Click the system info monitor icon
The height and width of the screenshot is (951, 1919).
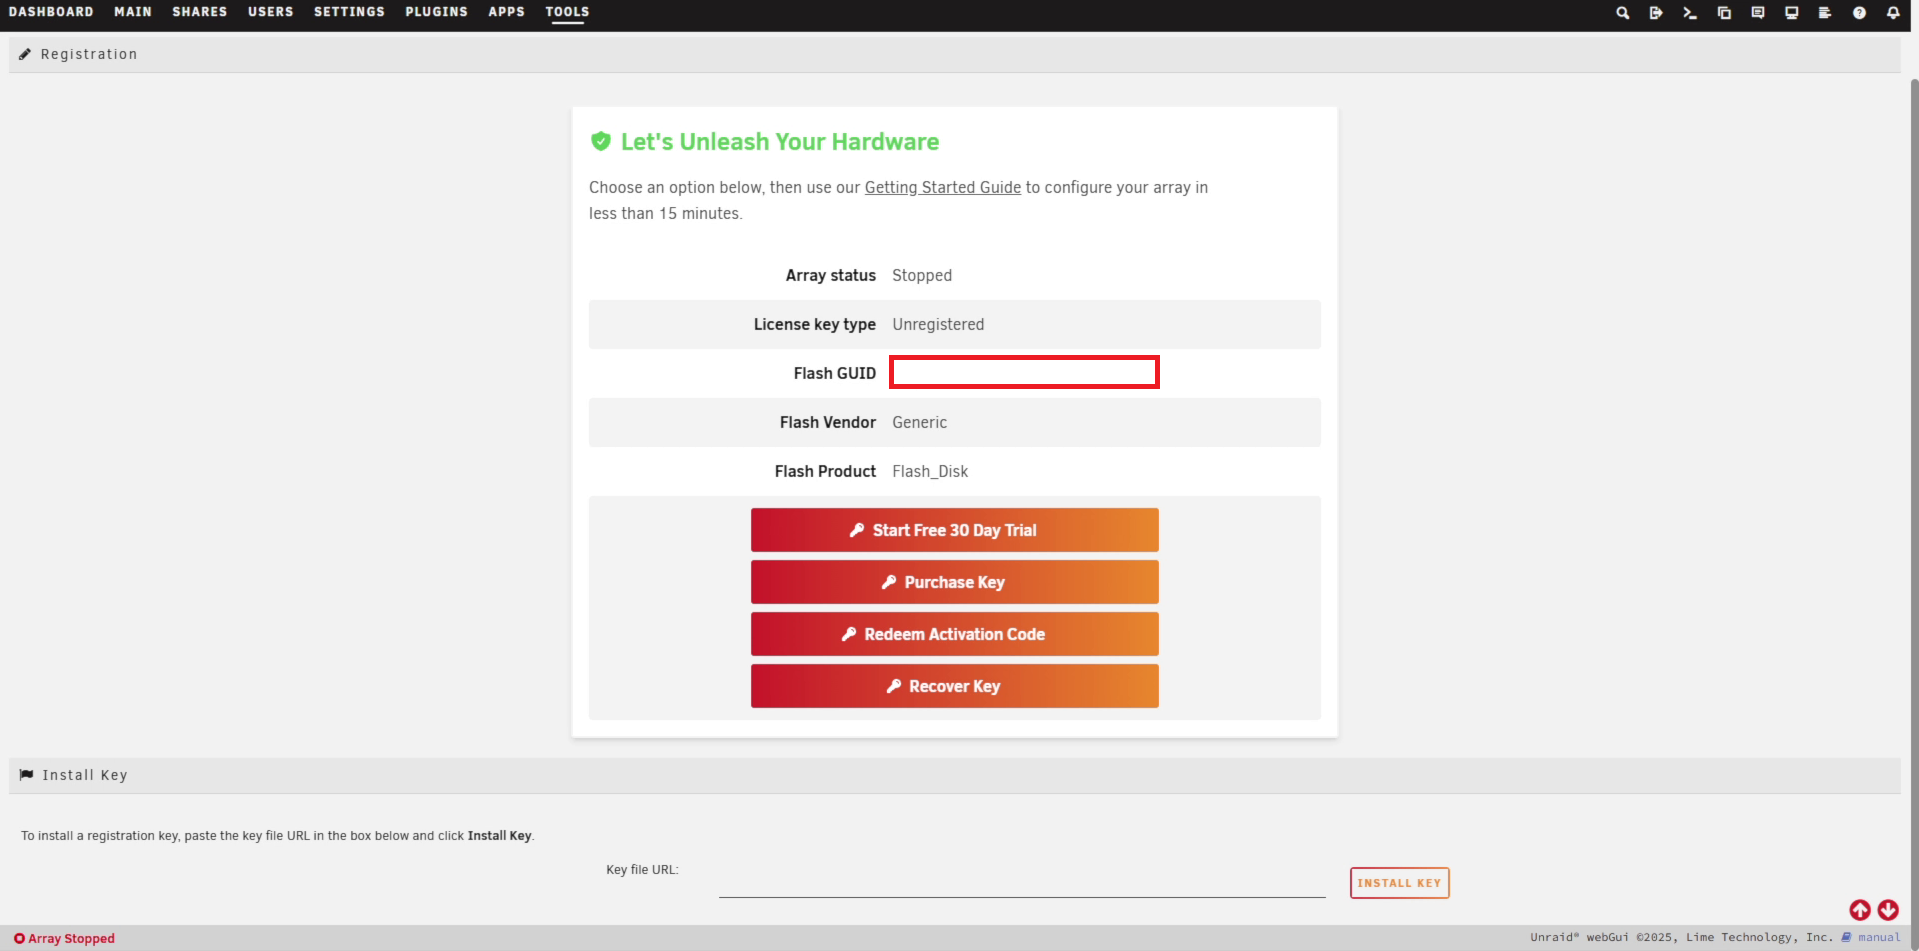1792,13
